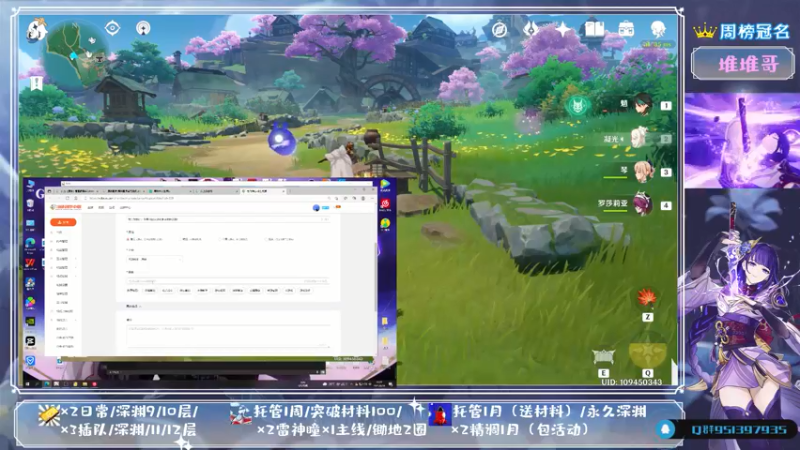Screen dimensions: 800x450
Task: Open the red round icon on the desktop right
Action: click(x=385, y=205)
